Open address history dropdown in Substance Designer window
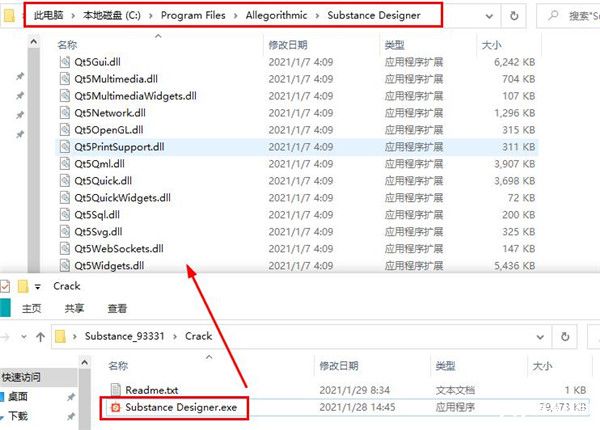The width and height of the screenshot is (600, 430). click(489, 16)
